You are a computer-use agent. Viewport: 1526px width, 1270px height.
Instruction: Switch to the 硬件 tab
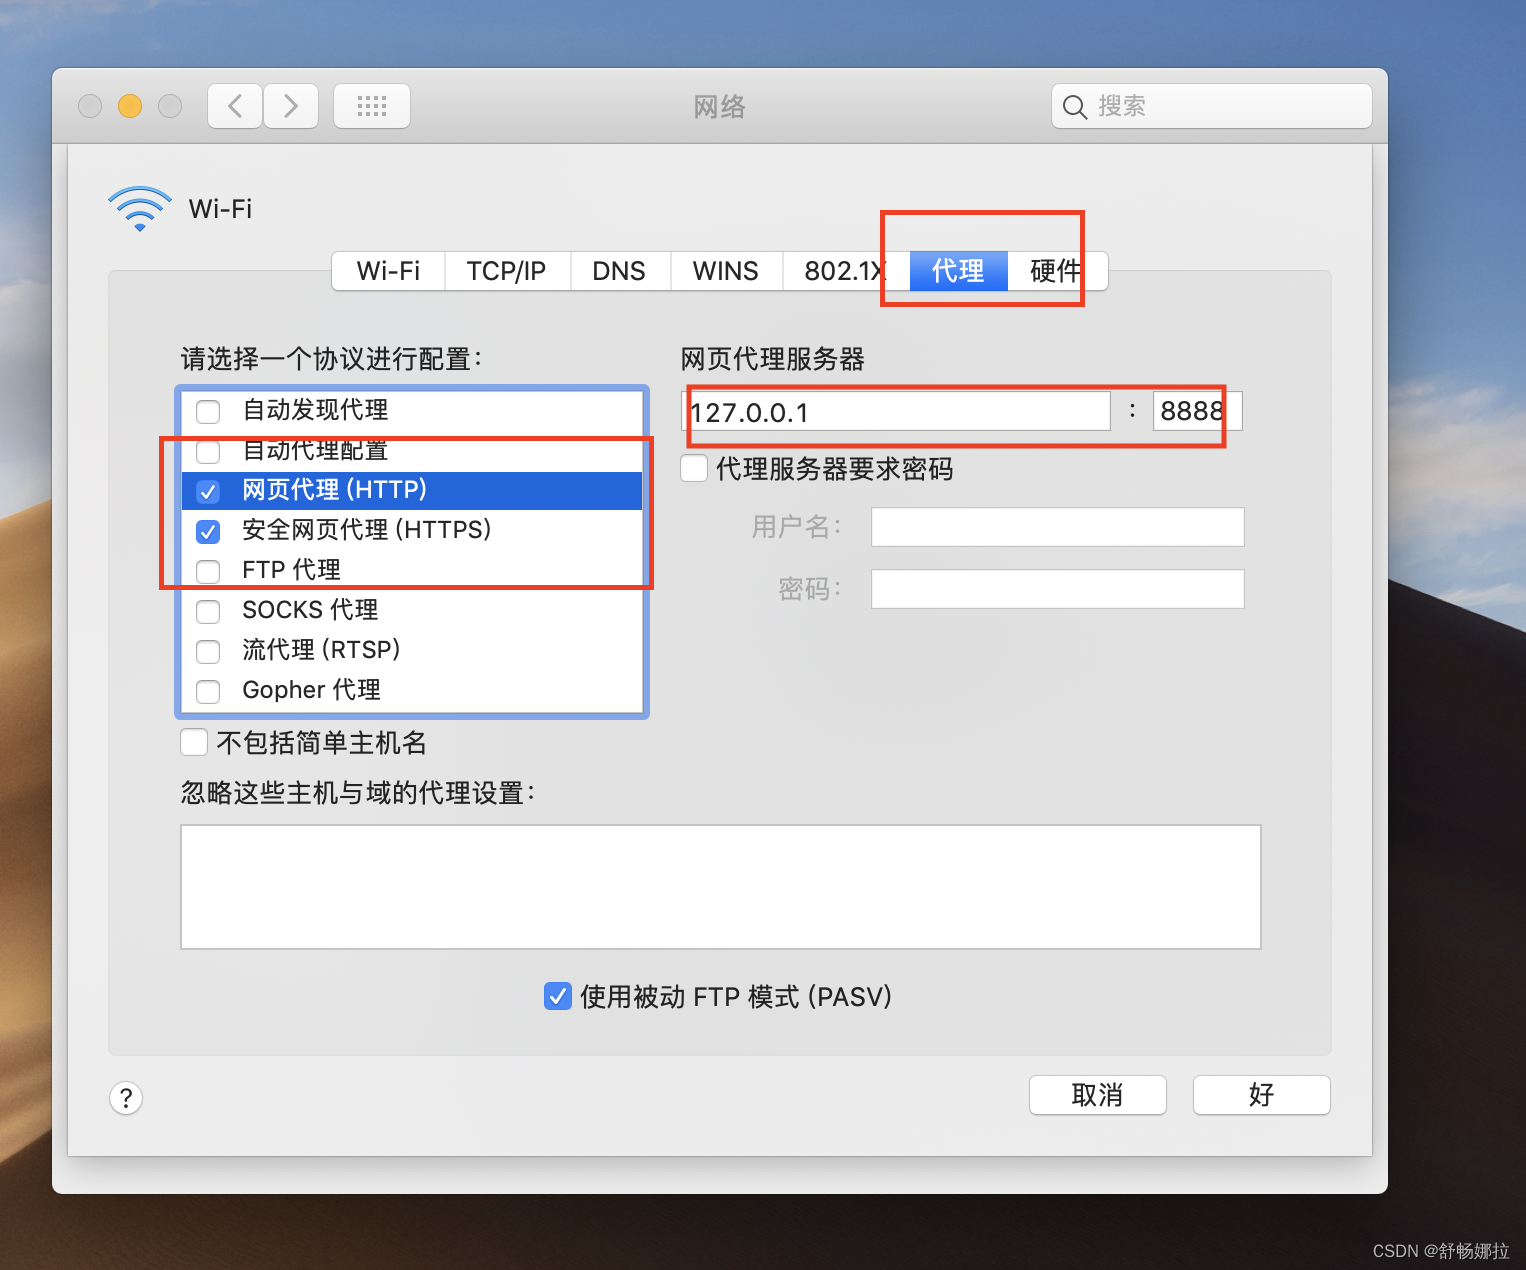tap(1056, 271)
